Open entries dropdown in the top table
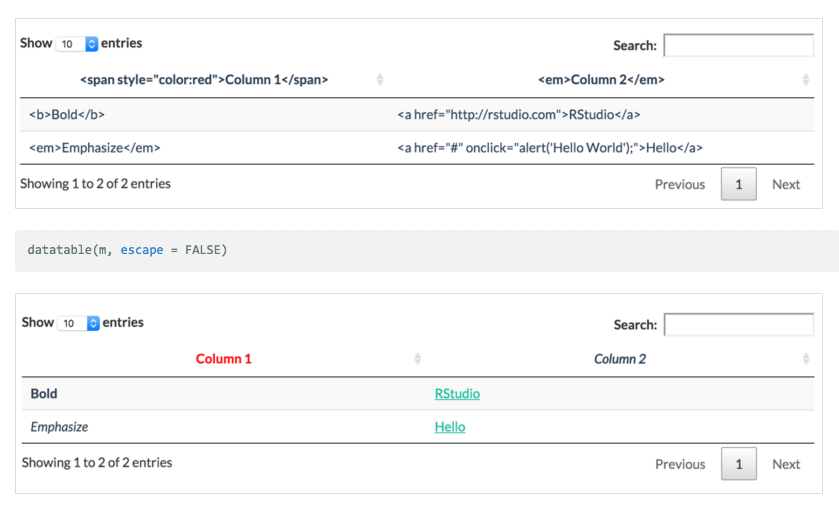 78,44
